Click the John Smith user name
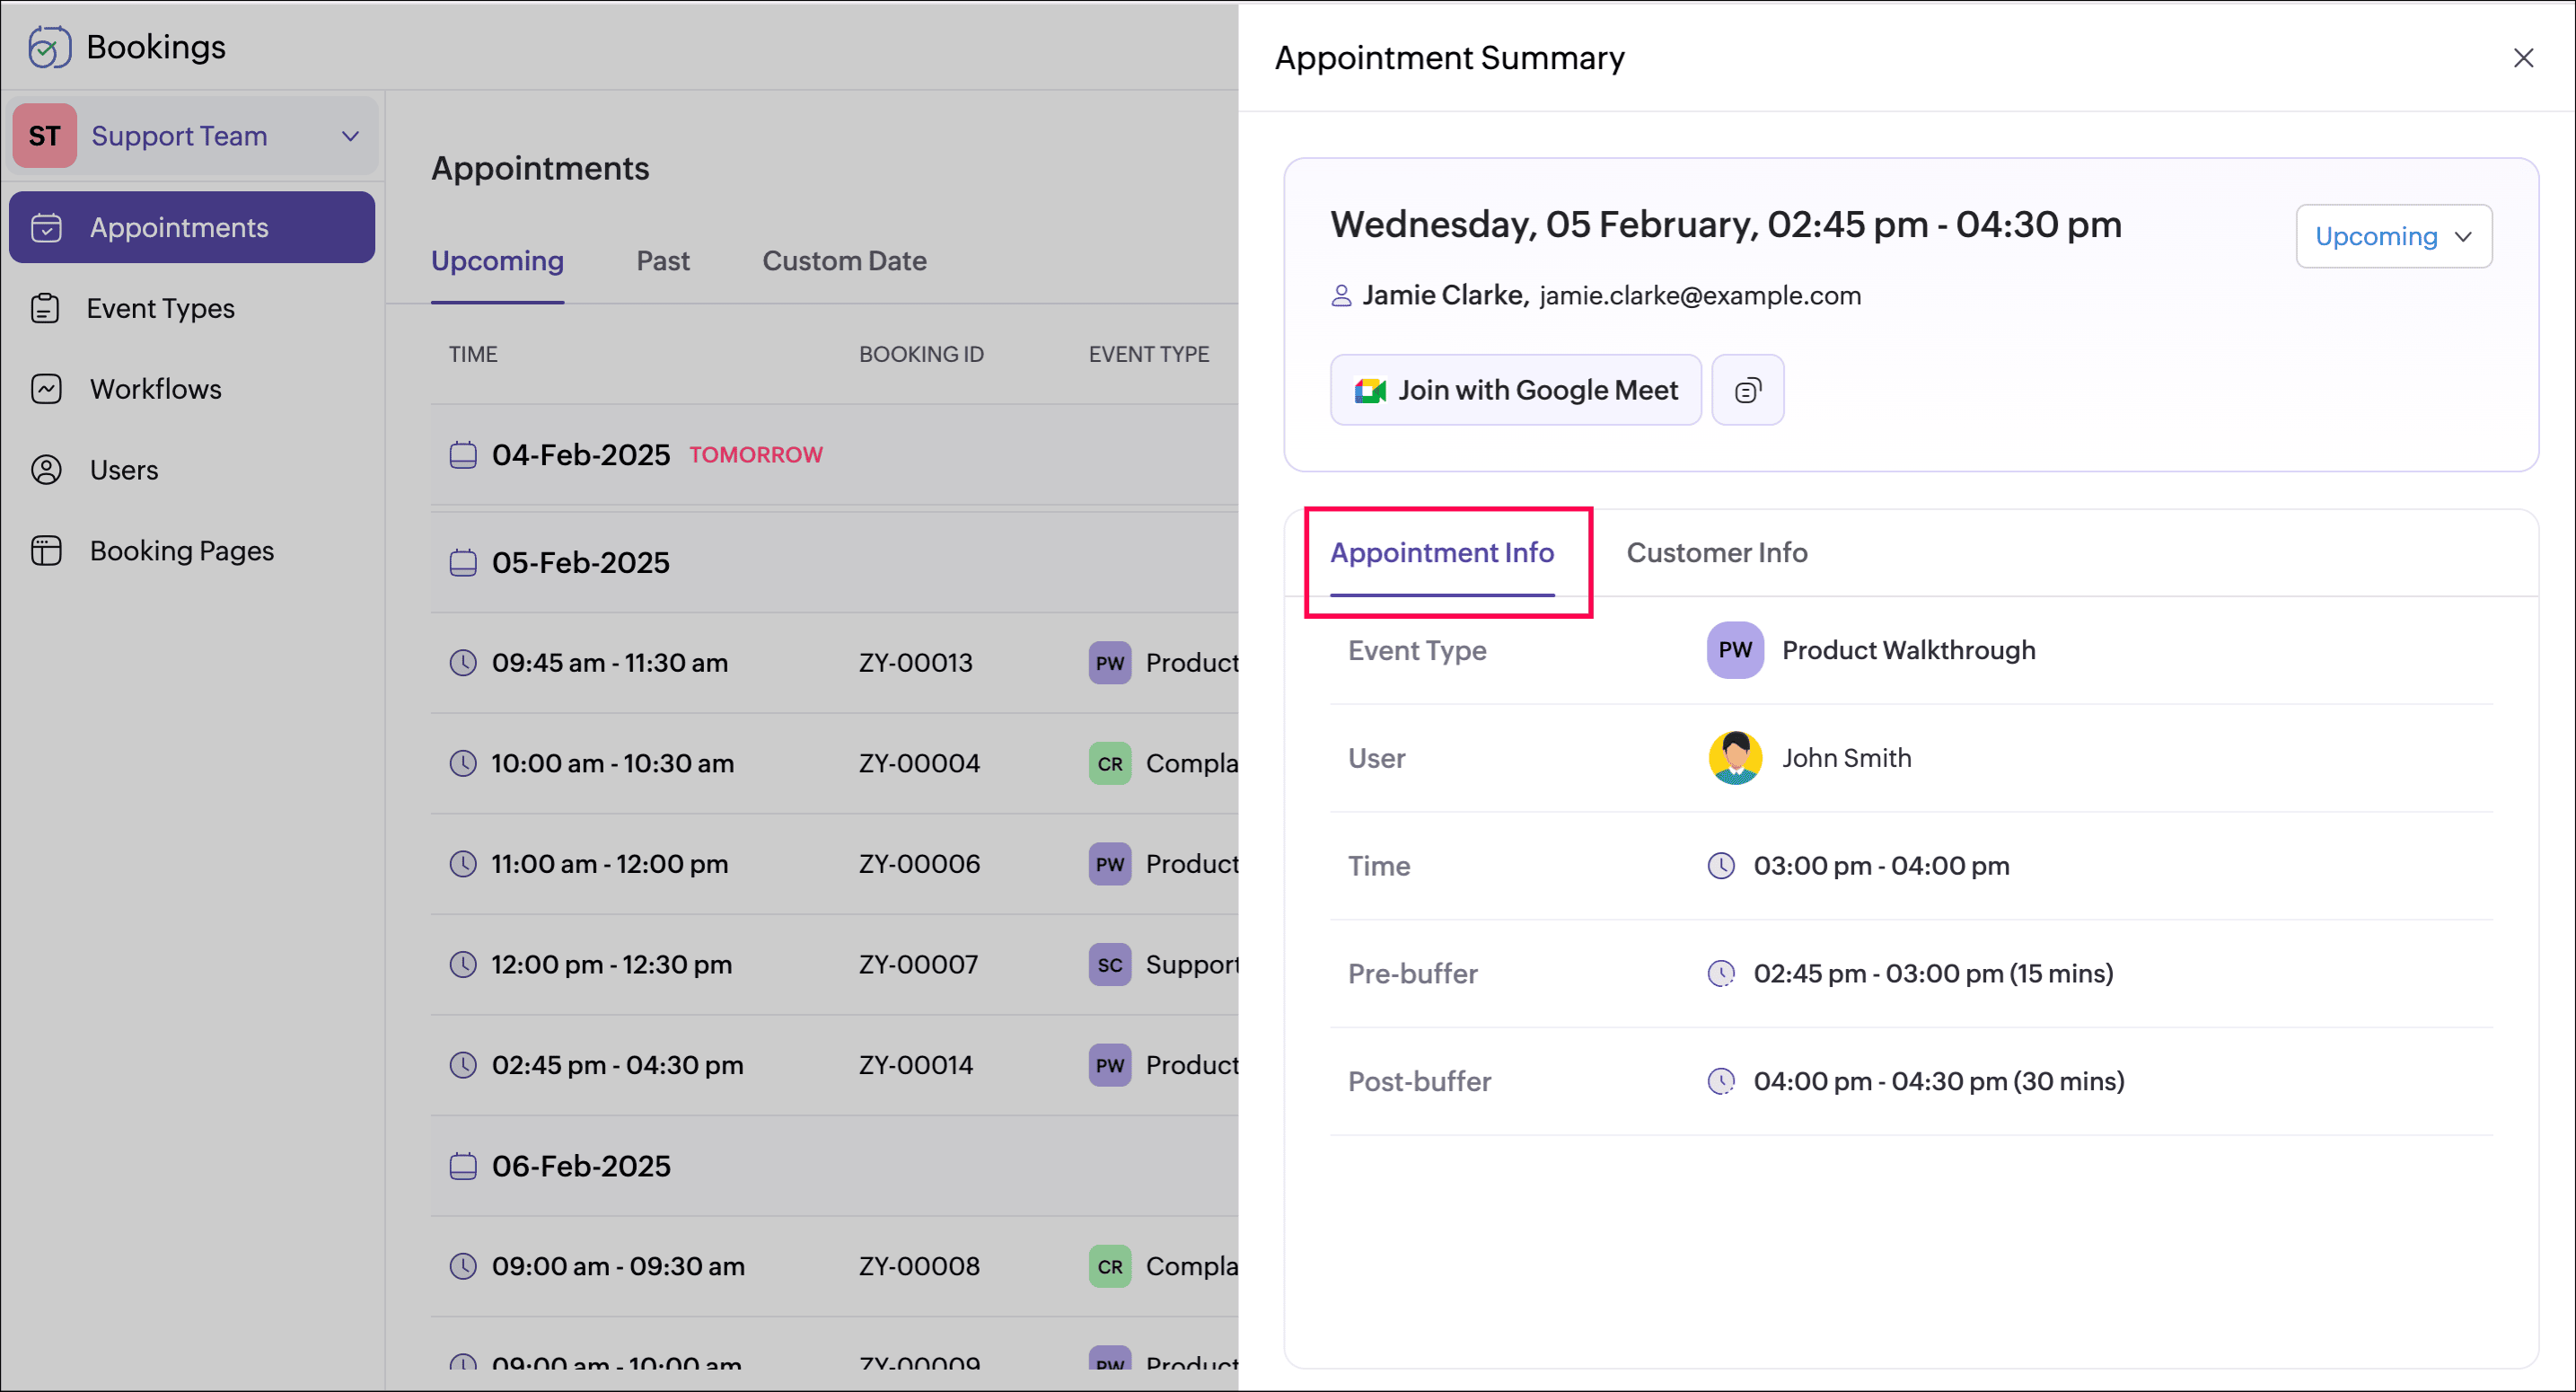The image size is (2576, 1392). [x=1846, y=758]
